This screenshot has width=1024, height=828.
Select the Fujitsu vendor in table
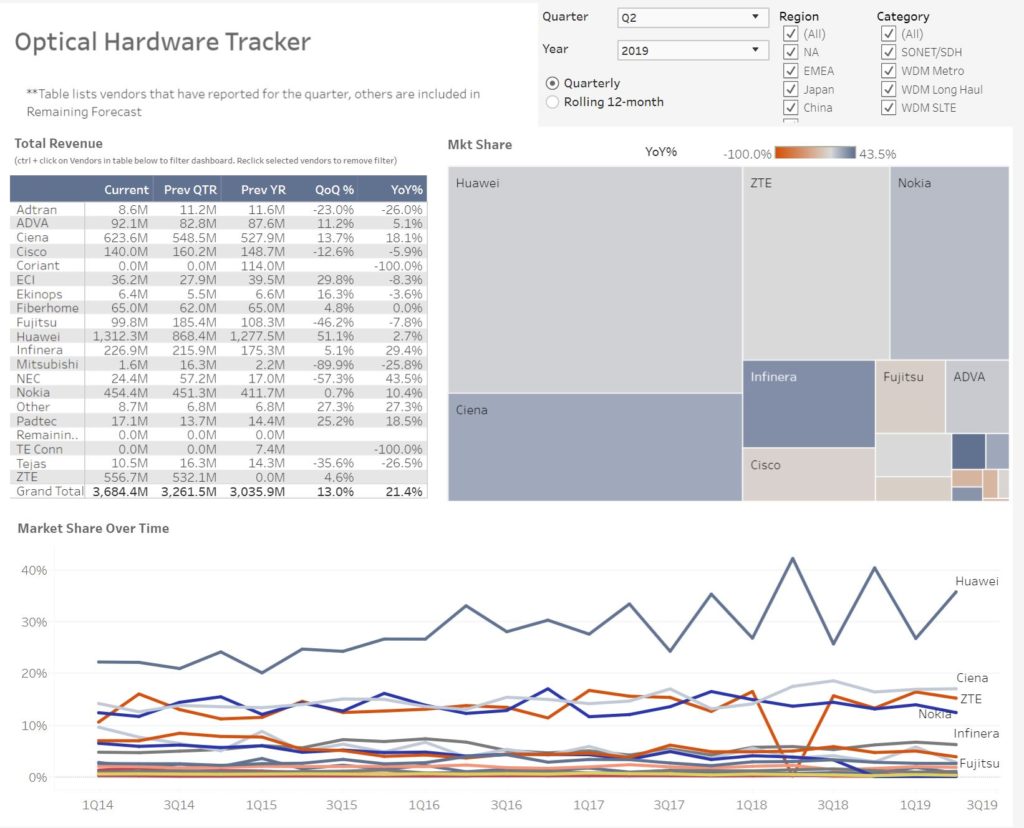37,322
